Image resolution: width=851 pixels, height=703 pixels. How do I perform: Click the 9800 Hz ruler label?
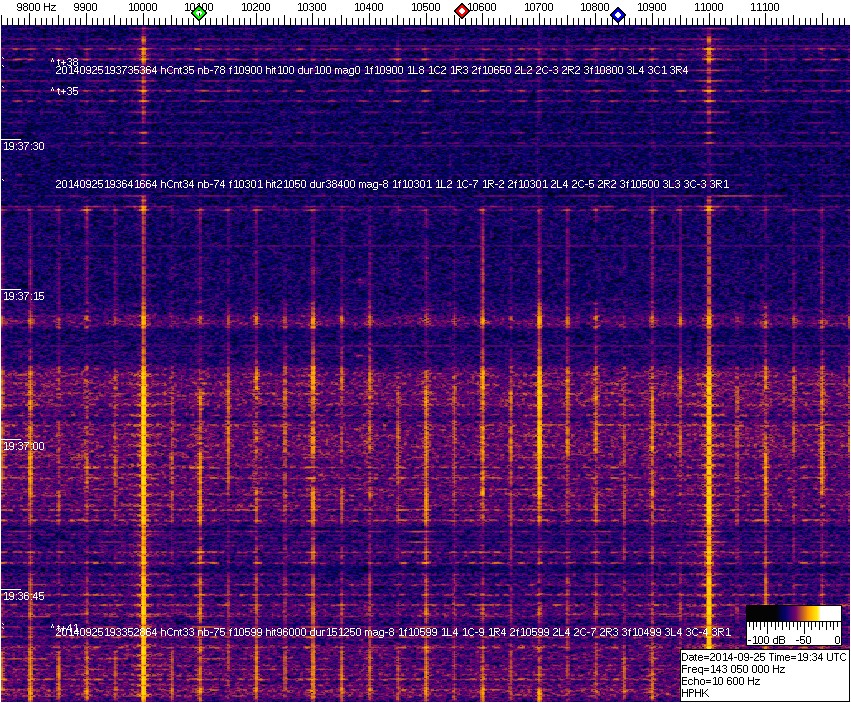[x=36, y=7]
